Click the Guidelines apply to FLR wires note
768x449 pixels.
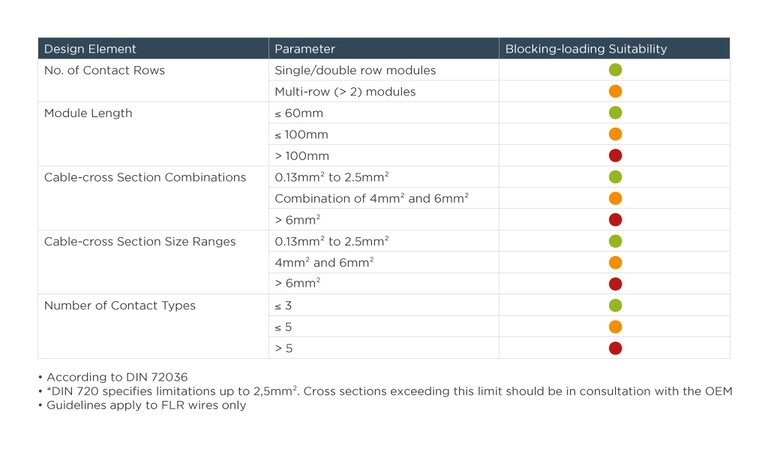145,405
